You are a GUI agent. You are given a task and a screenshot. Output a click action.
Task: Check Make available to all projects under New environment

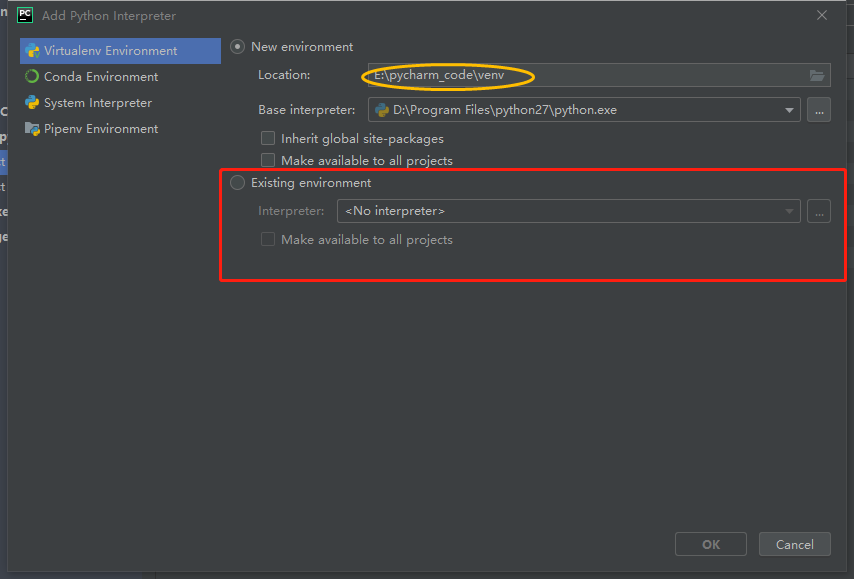268,160
